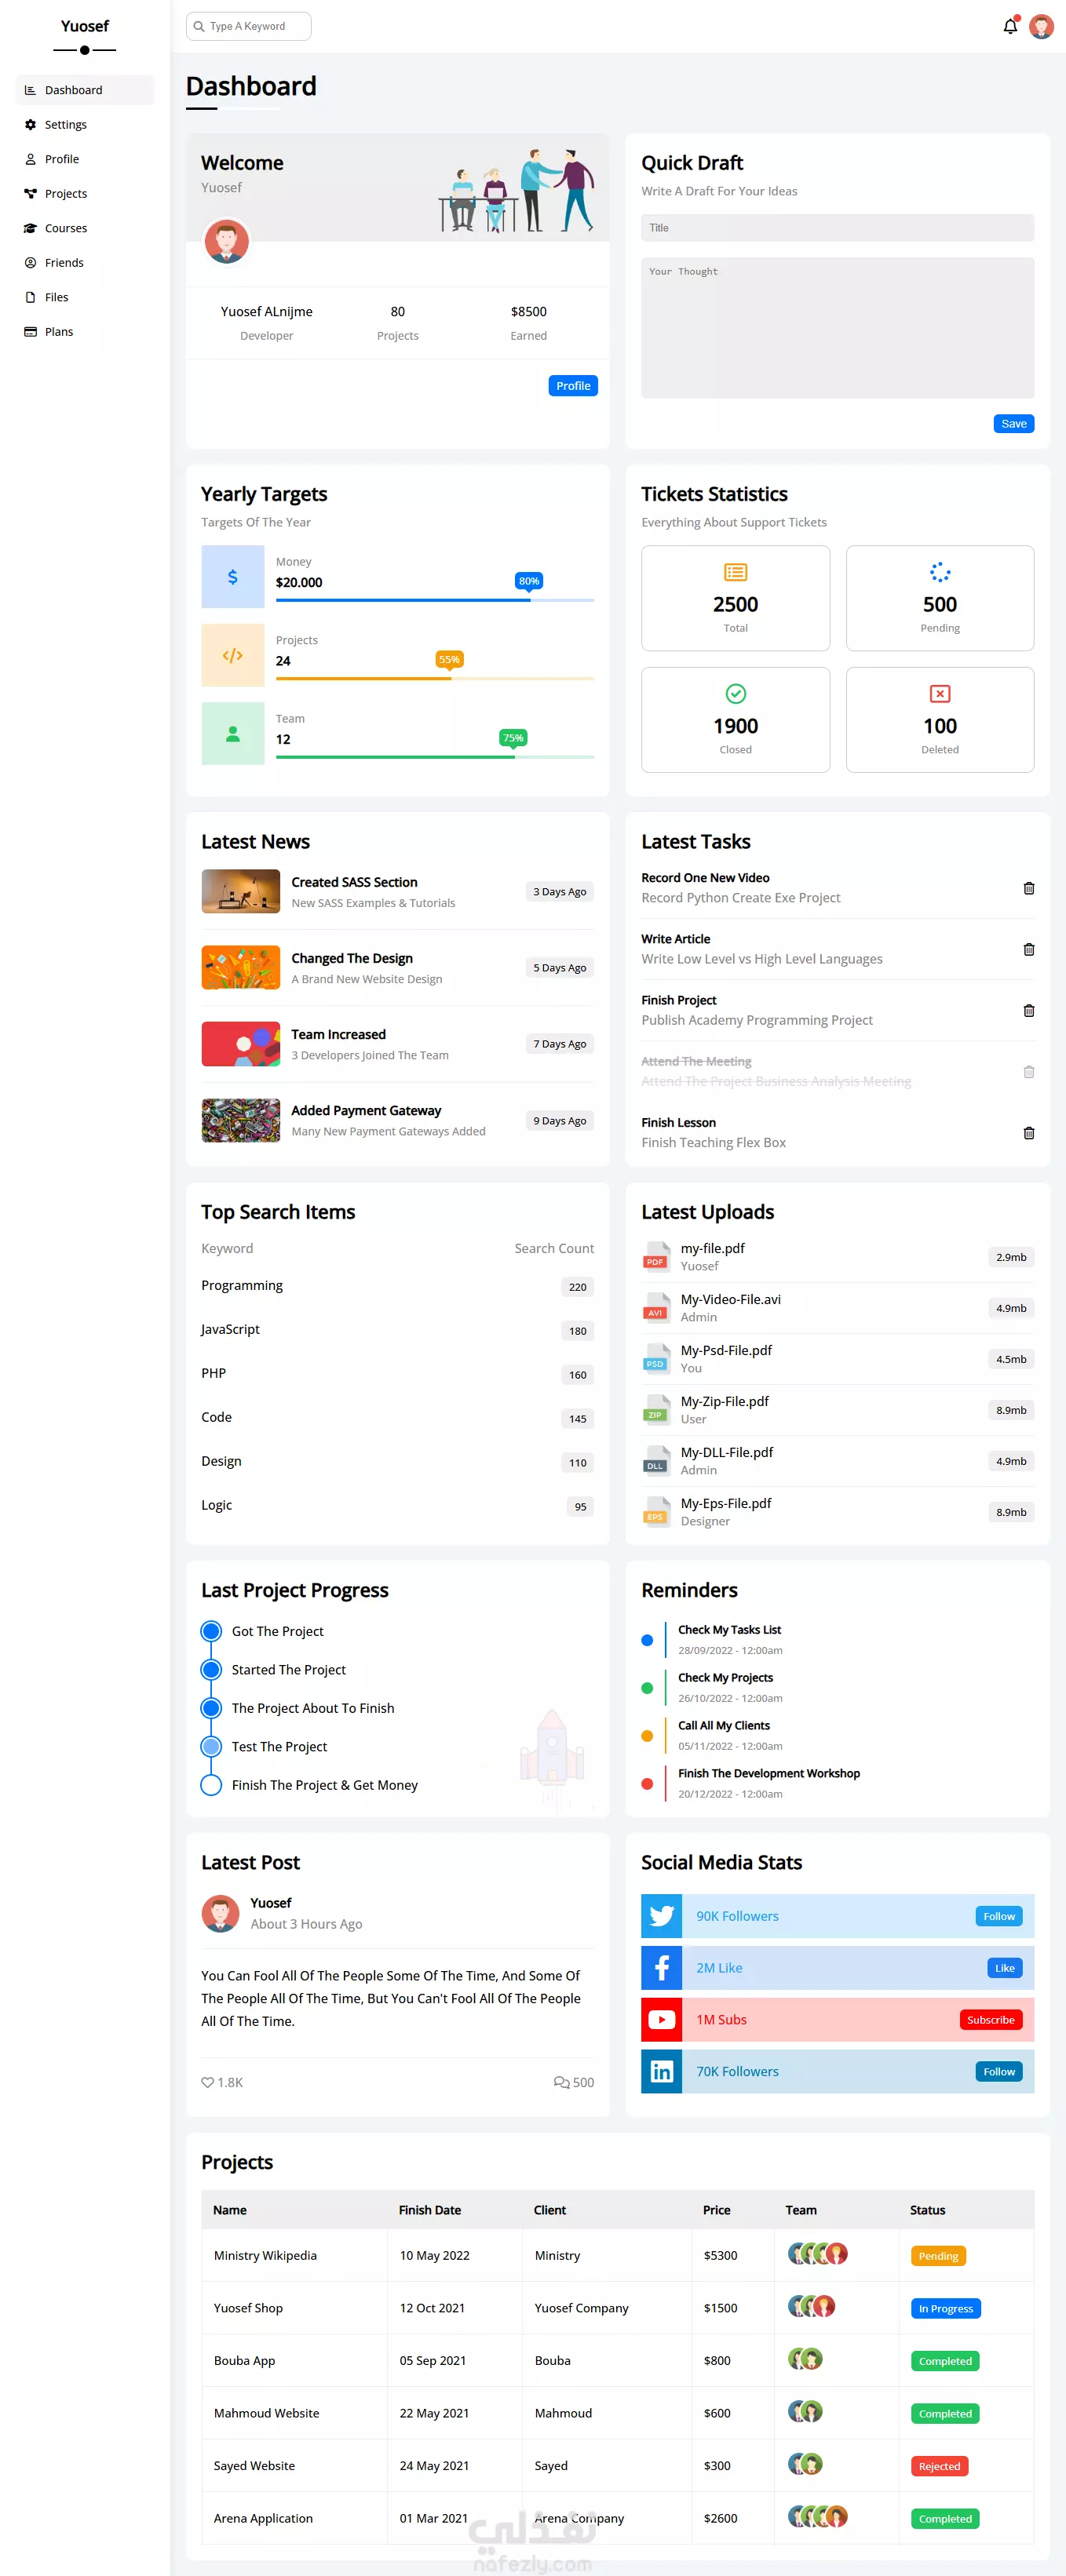Click the Projects code target icon

click(x=232, y=655)
